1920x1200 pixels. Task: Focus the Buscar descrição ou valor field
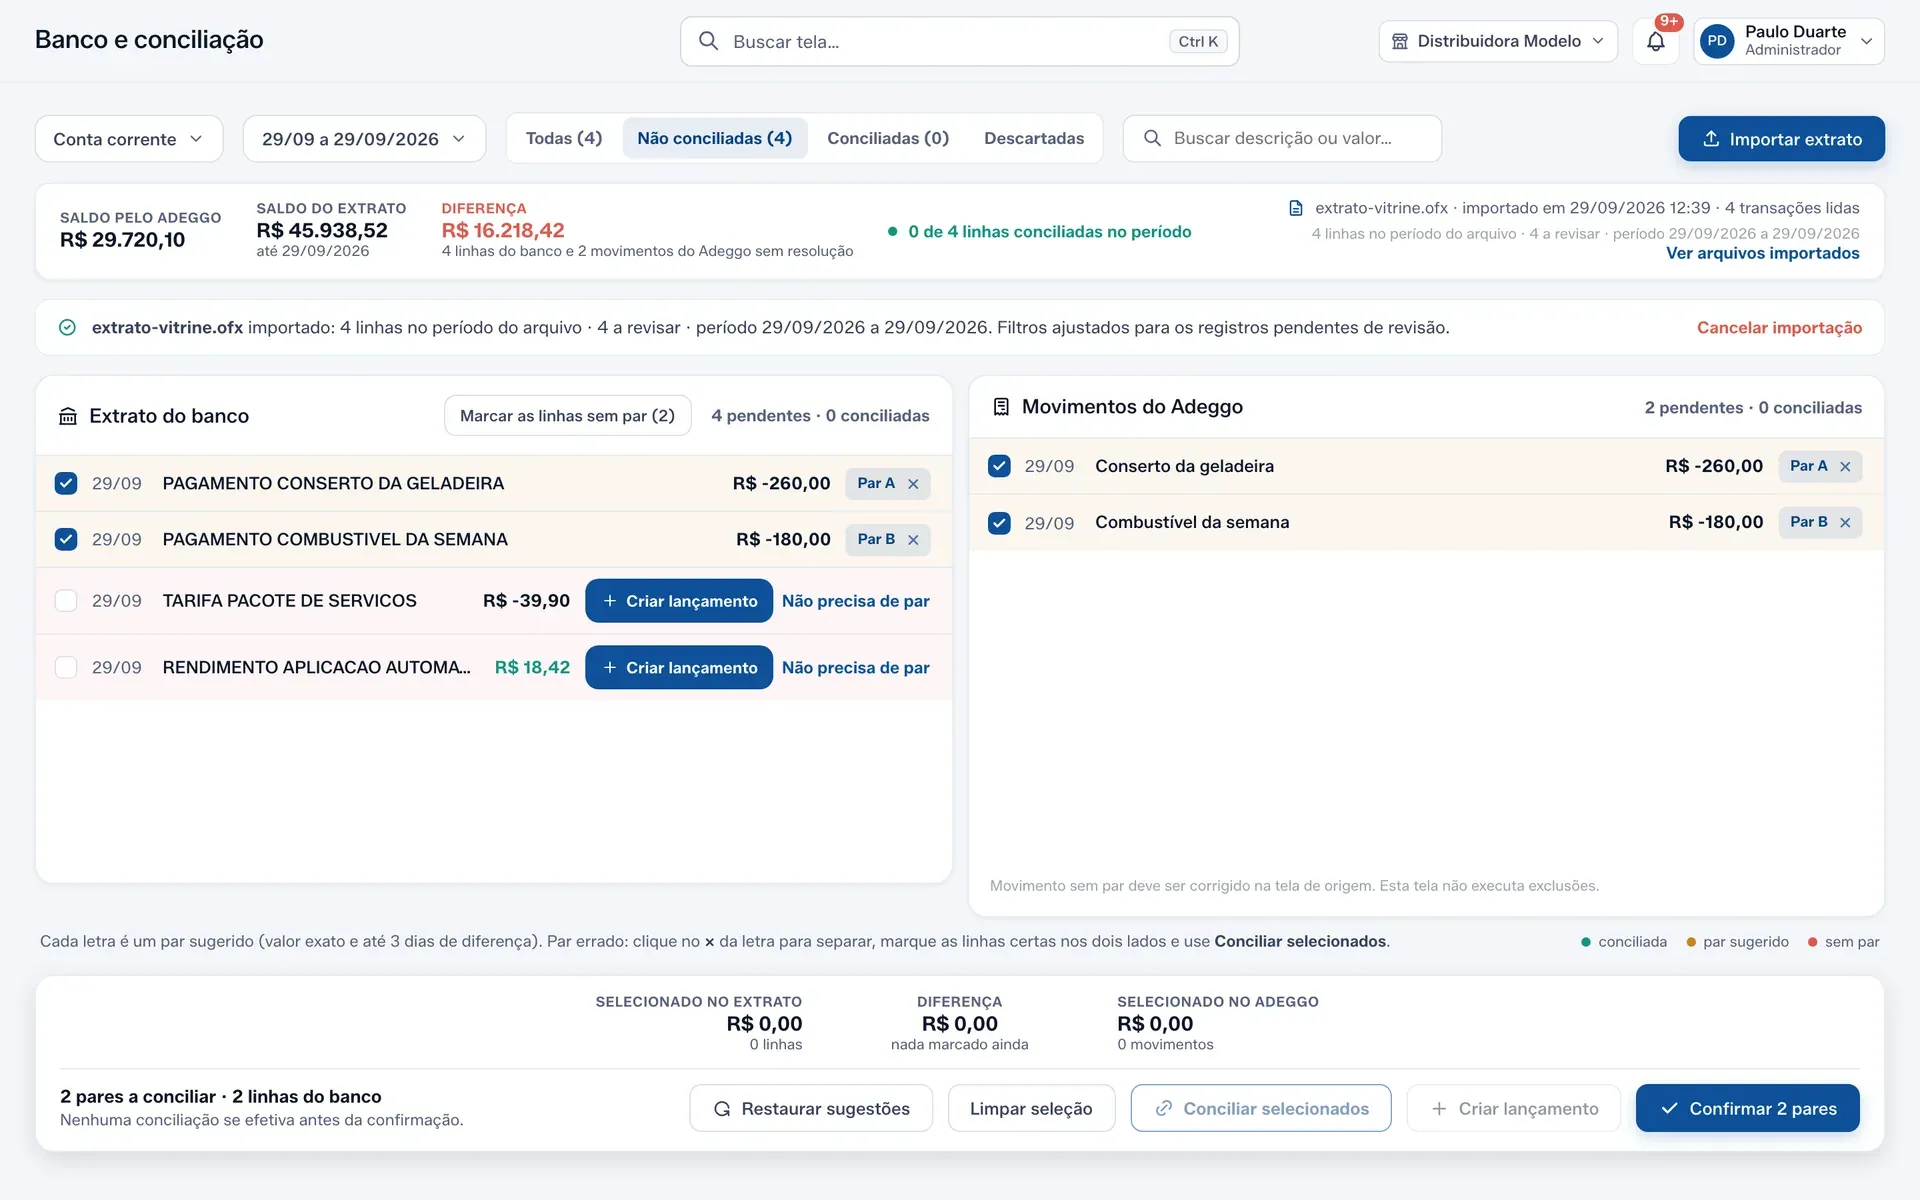(1282, 138)
